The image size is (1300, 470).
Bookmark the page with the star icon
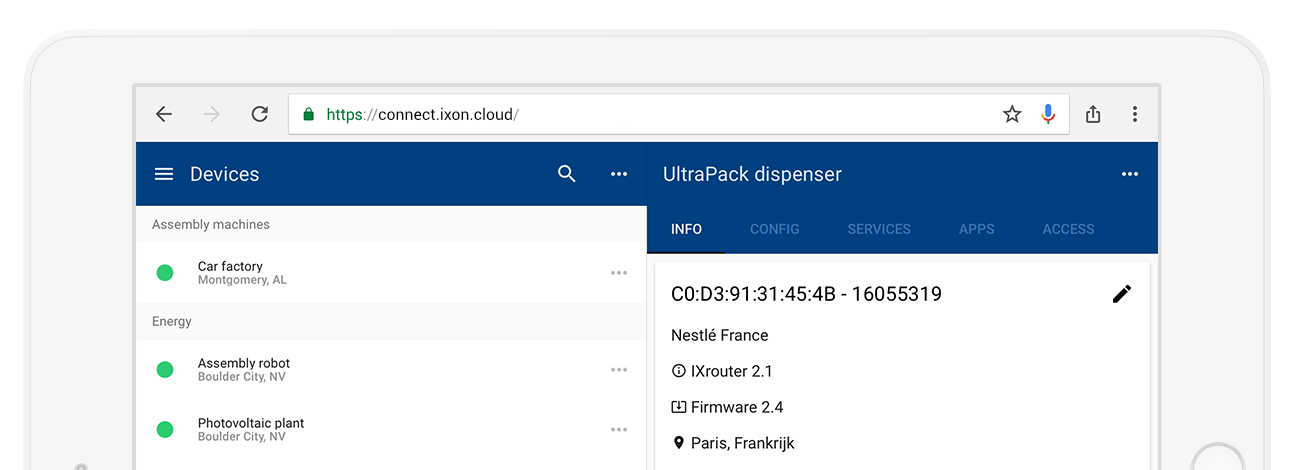click(1012, 114)
